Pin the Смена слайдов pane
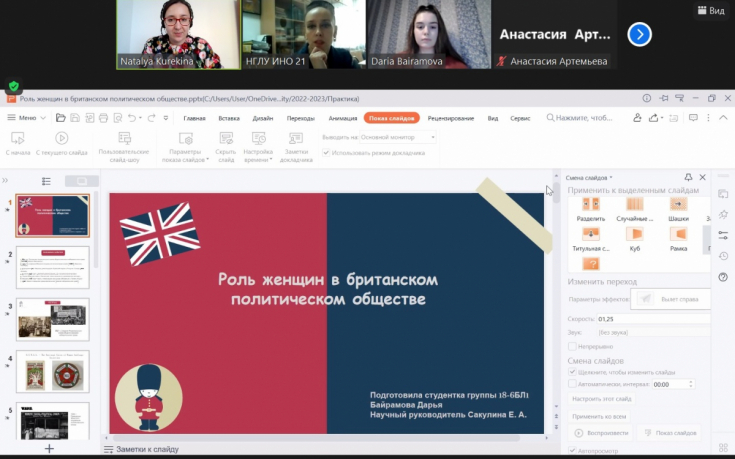The width and height of the screenshot is (735, 459). pyautogui.click(x=688, y=177)
